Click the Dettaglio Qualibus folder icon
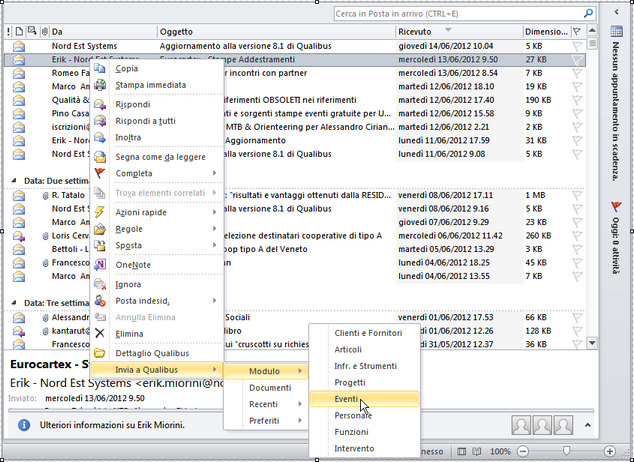Image resolution: width=634 pixels, height=462 pixels. pyautogui.click(x=100, y=353)
